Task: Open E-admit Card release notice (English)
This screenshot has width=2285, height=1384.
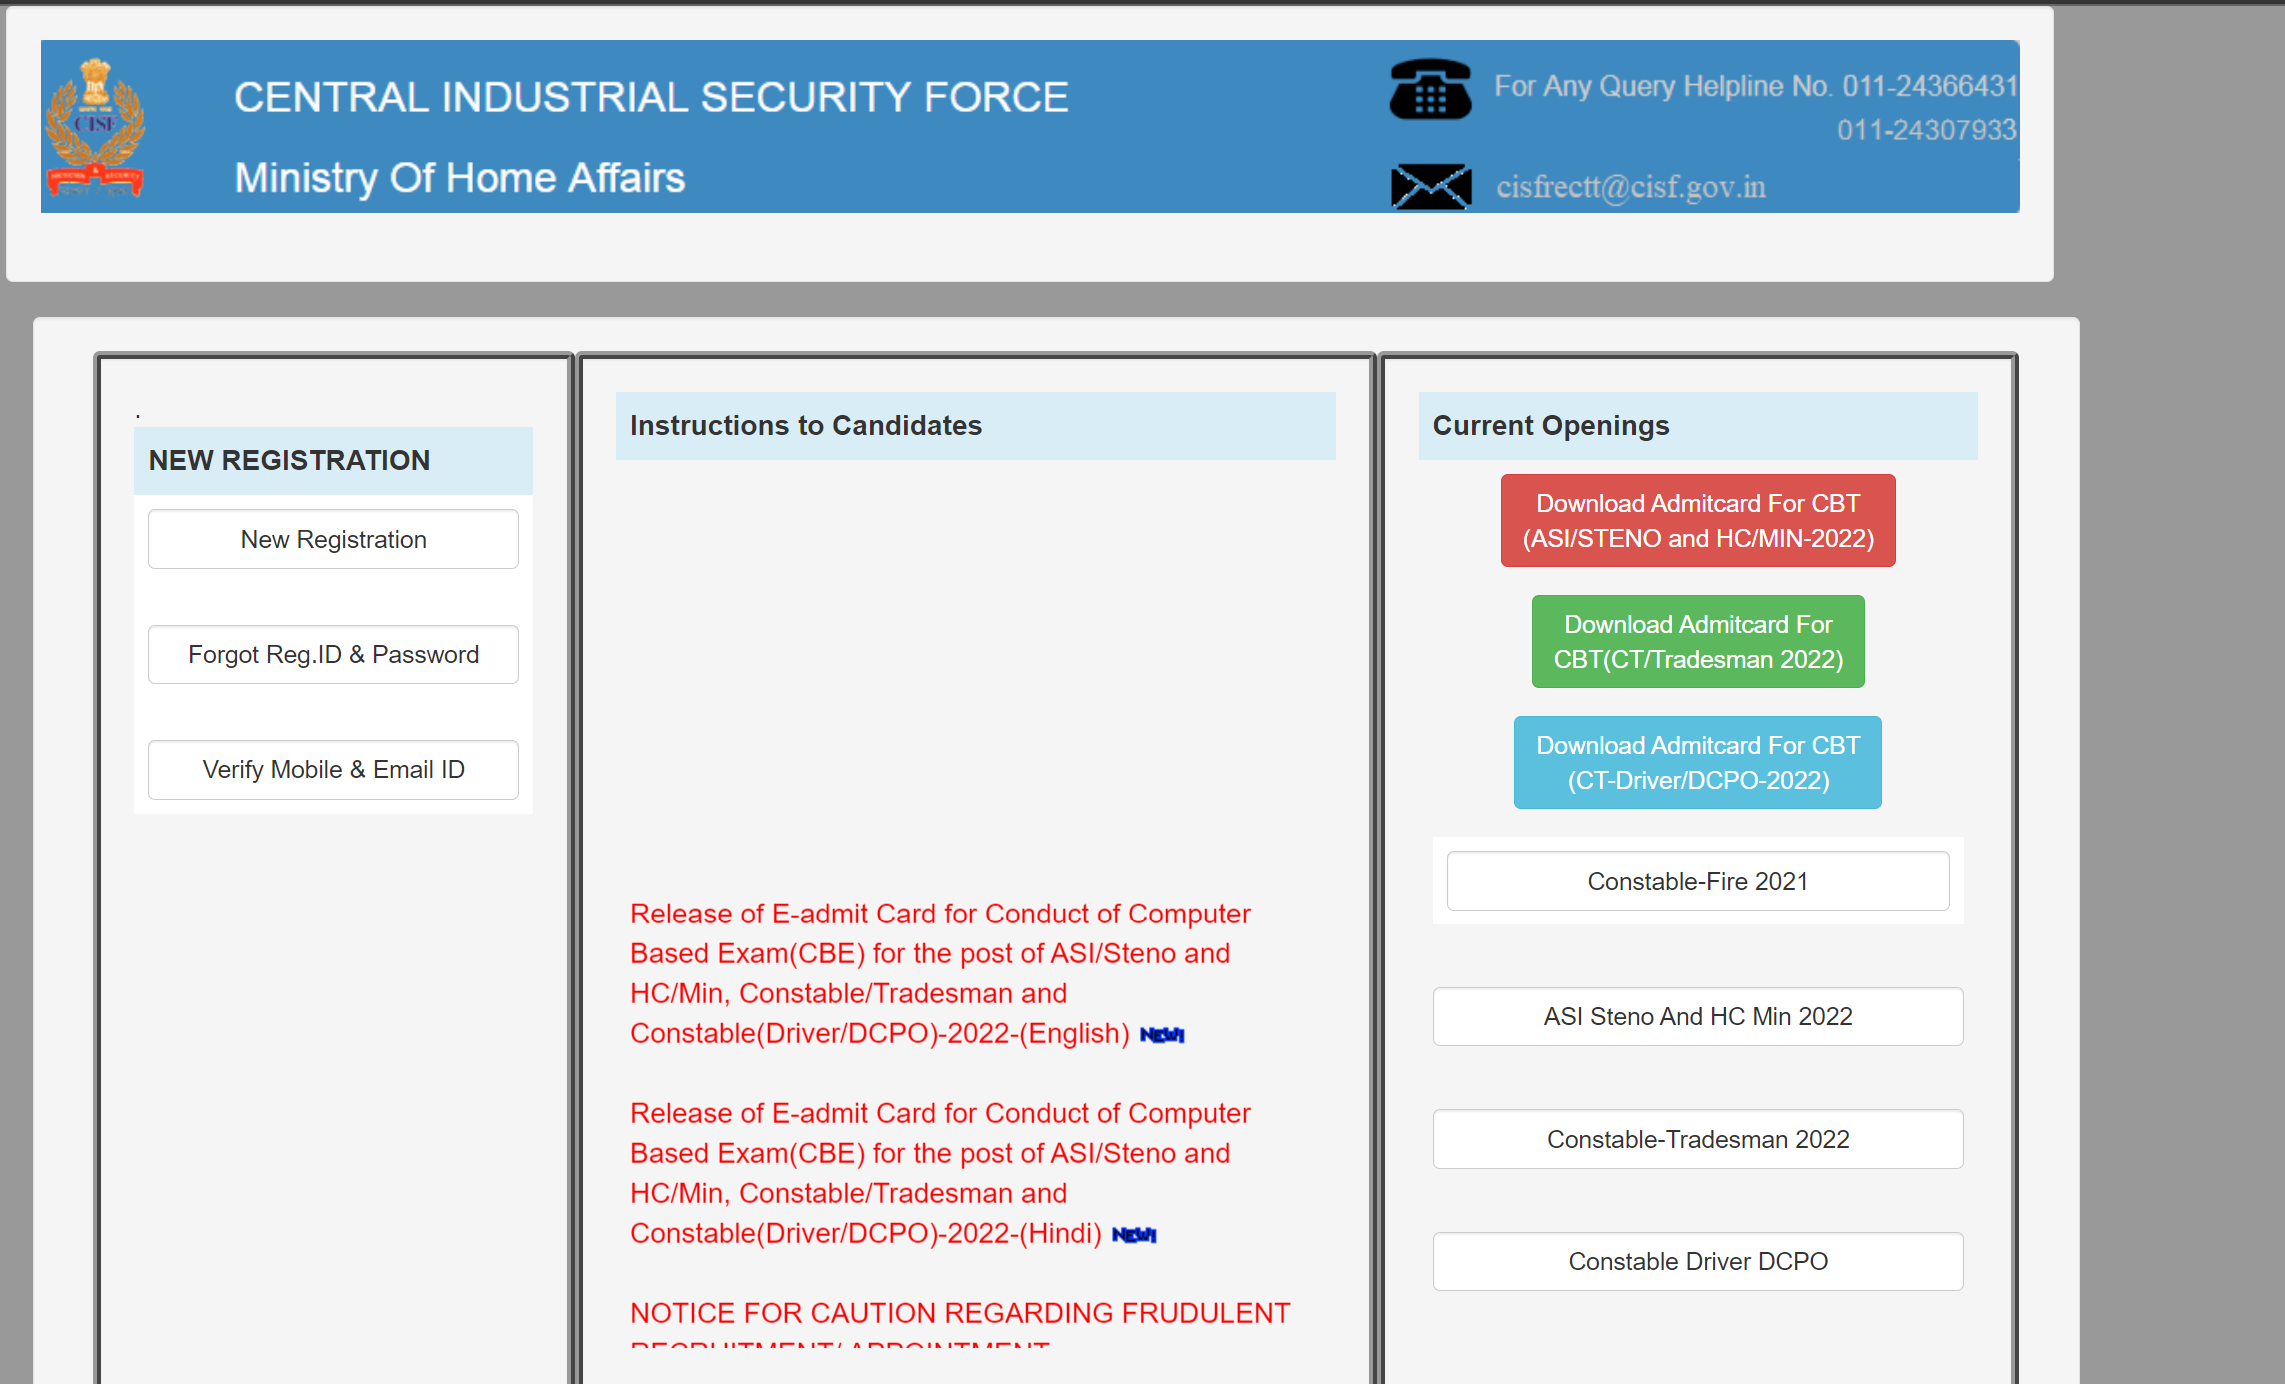Action: coord(940,973)
